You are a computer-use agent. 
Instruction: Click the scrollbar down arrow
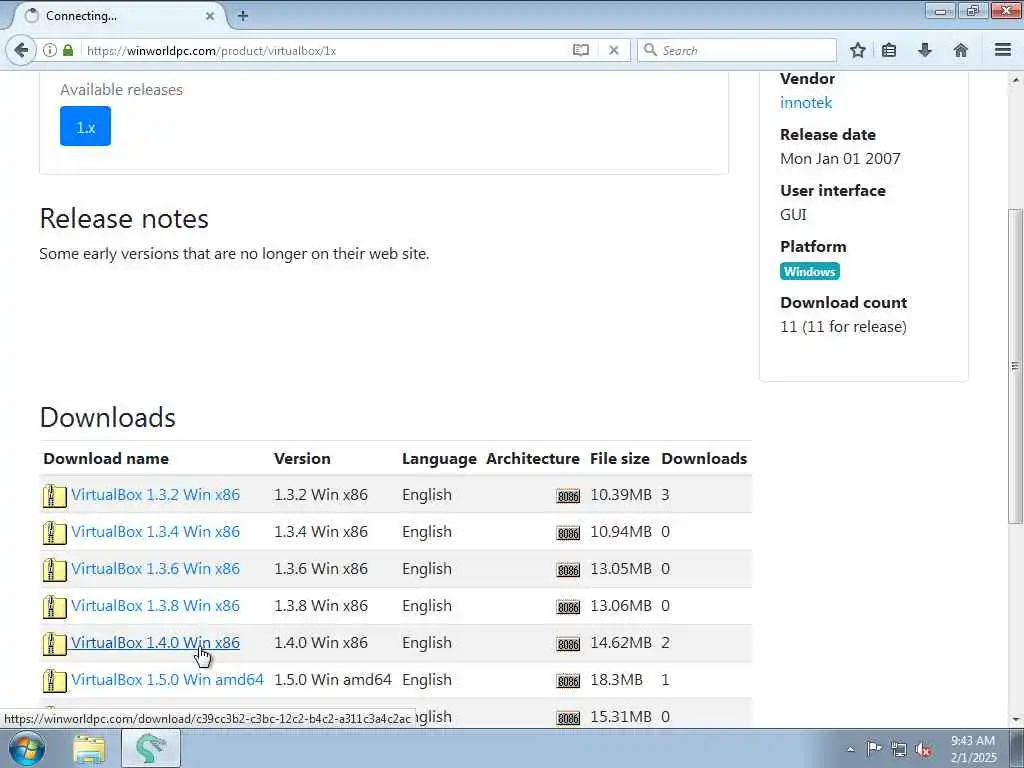(1015, 720)
